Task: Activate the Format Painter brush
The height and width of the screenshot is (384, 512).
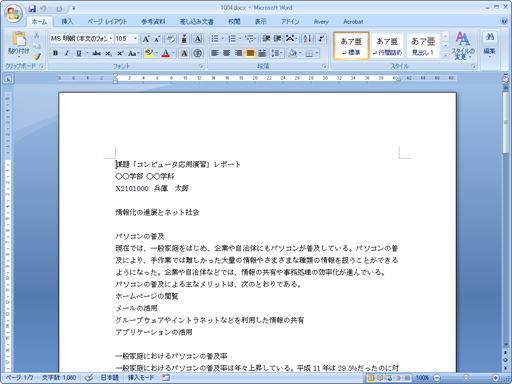Action: point(37,56)
